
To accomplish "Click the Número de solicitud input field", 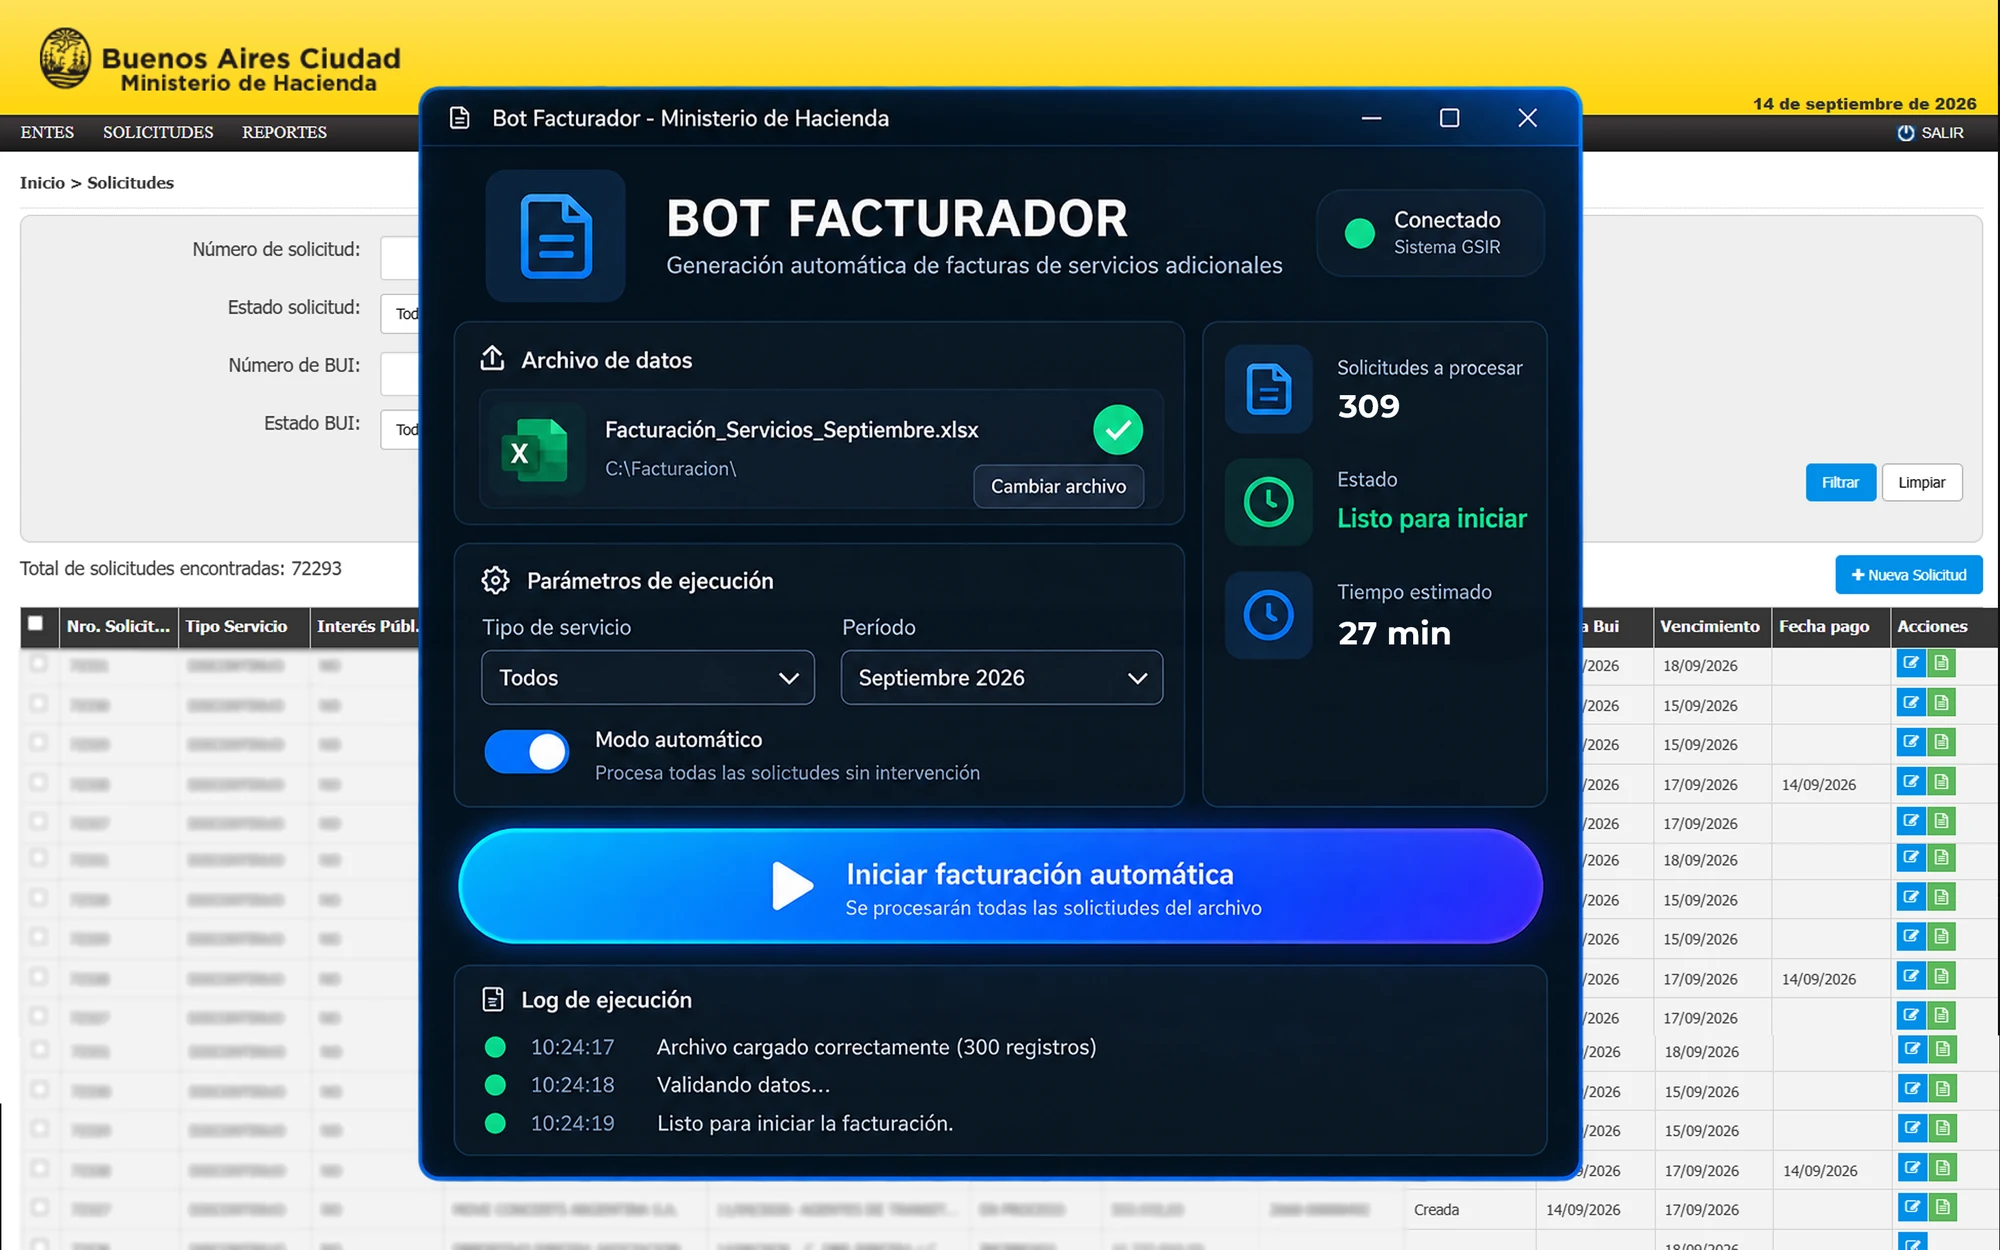I will click(400, 258).
